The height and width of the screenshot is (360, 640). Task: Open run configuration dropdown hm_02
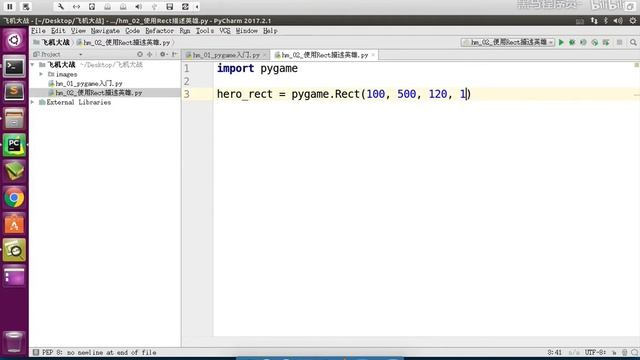click(508, 42)
